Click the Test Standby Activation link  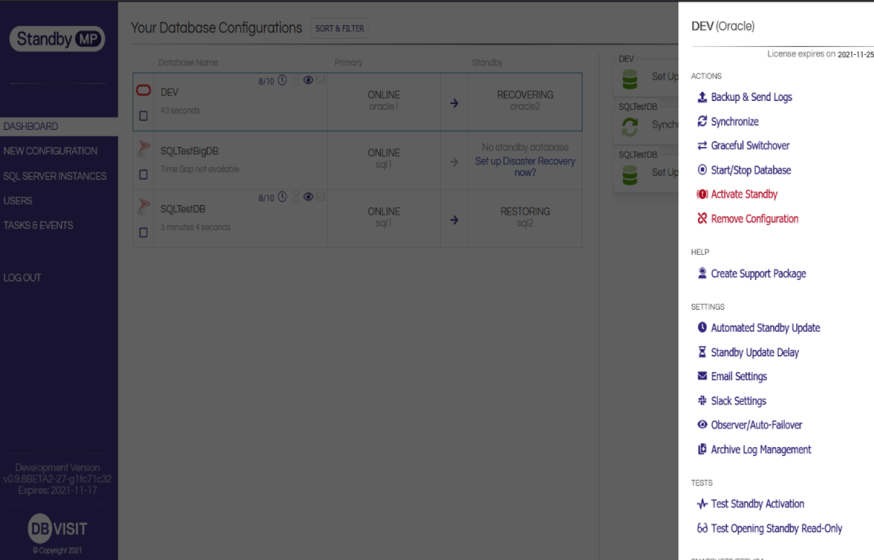758,504
